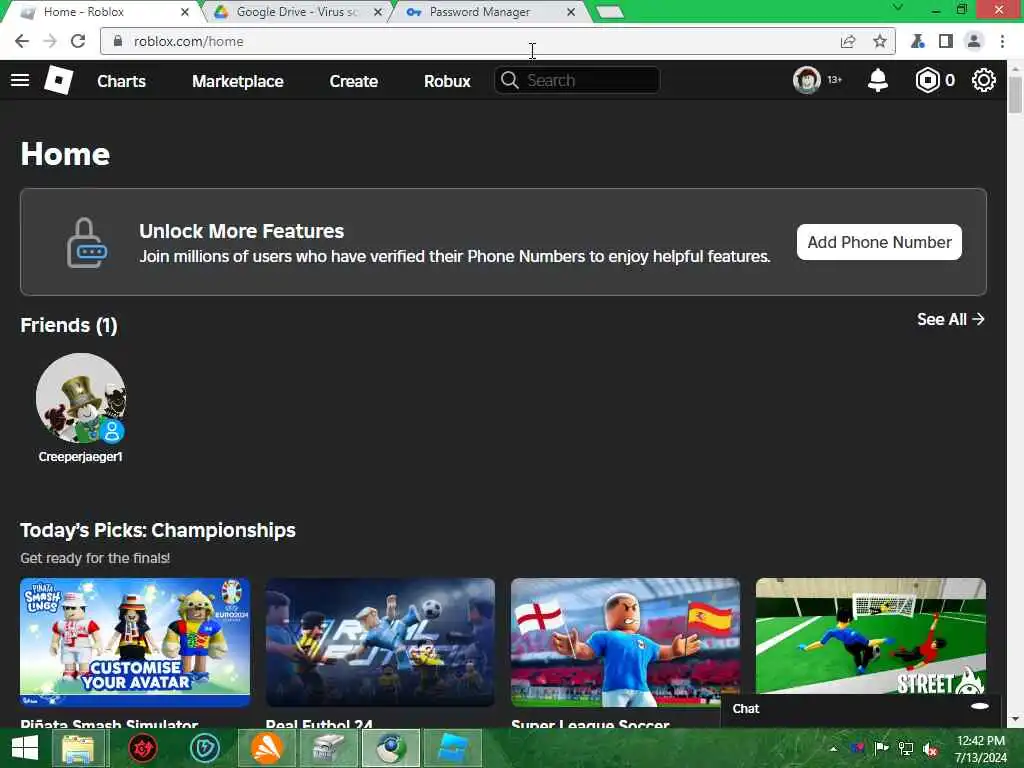
Task: Open the Super League Soccer thumbnail
Action: (x=626, y=642)
